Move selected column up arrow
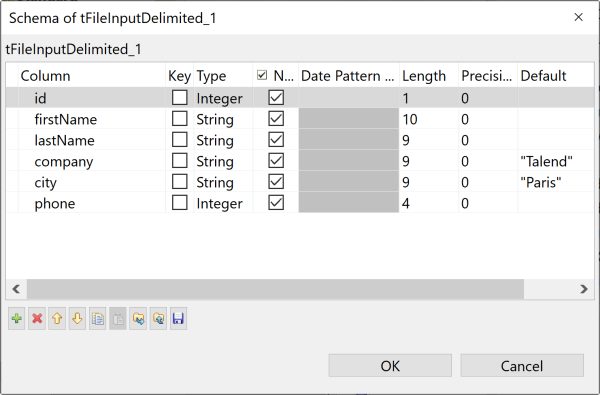The image size is (600, 395). [57, 318]
